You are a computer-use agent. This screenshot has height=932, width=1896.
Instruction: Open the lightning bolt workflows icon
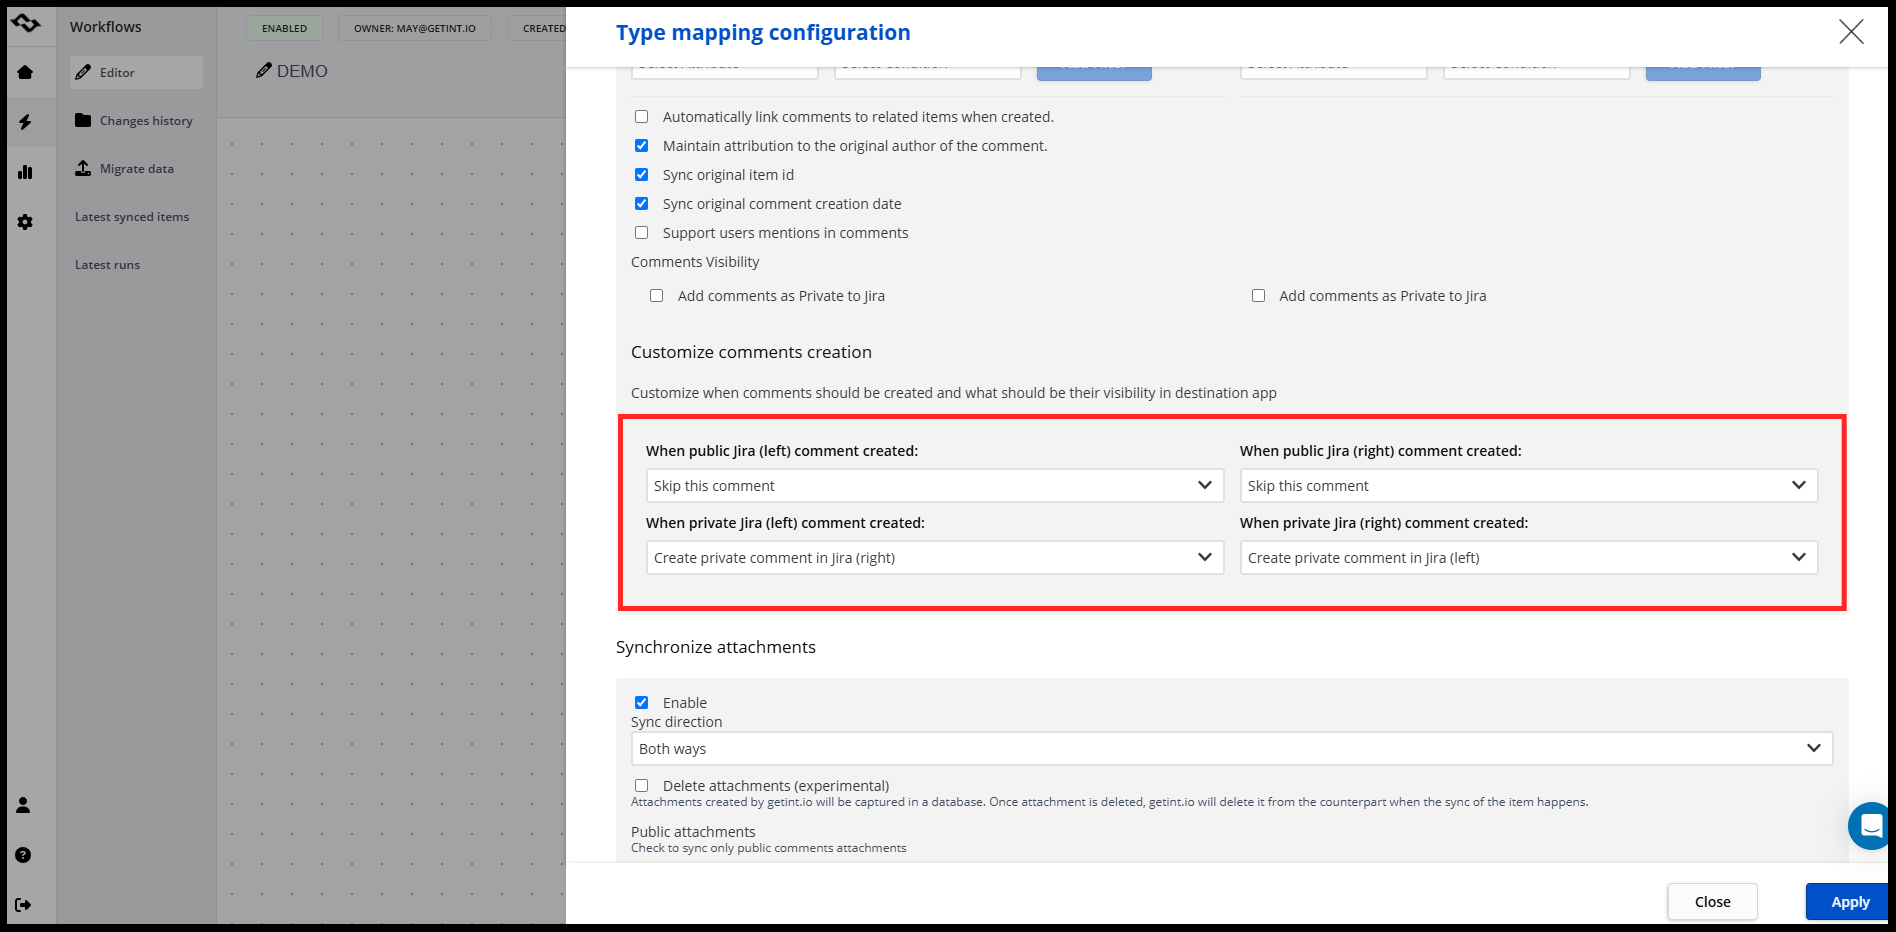pyautogui.click(x=25, y=122)
